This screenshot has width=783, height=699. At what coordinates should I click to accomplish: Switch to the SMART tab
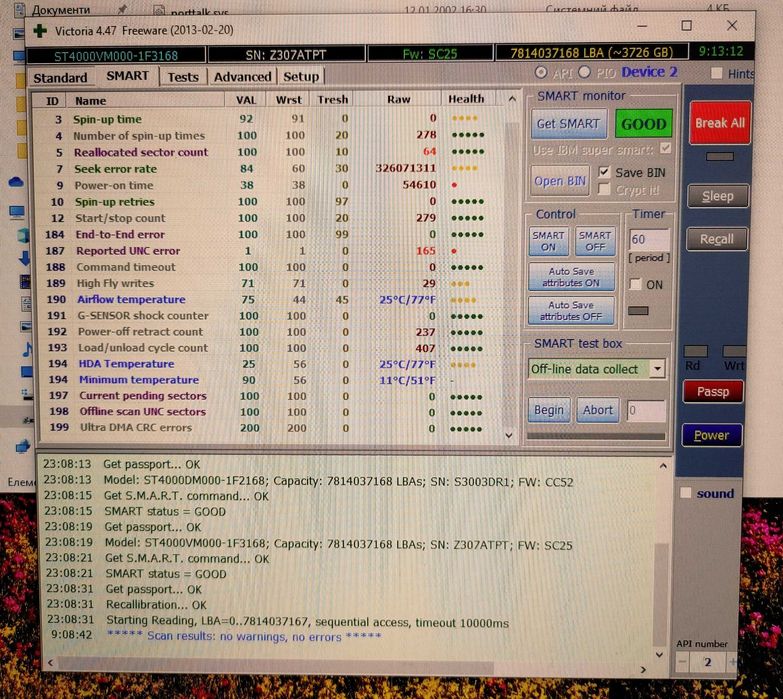127,76
